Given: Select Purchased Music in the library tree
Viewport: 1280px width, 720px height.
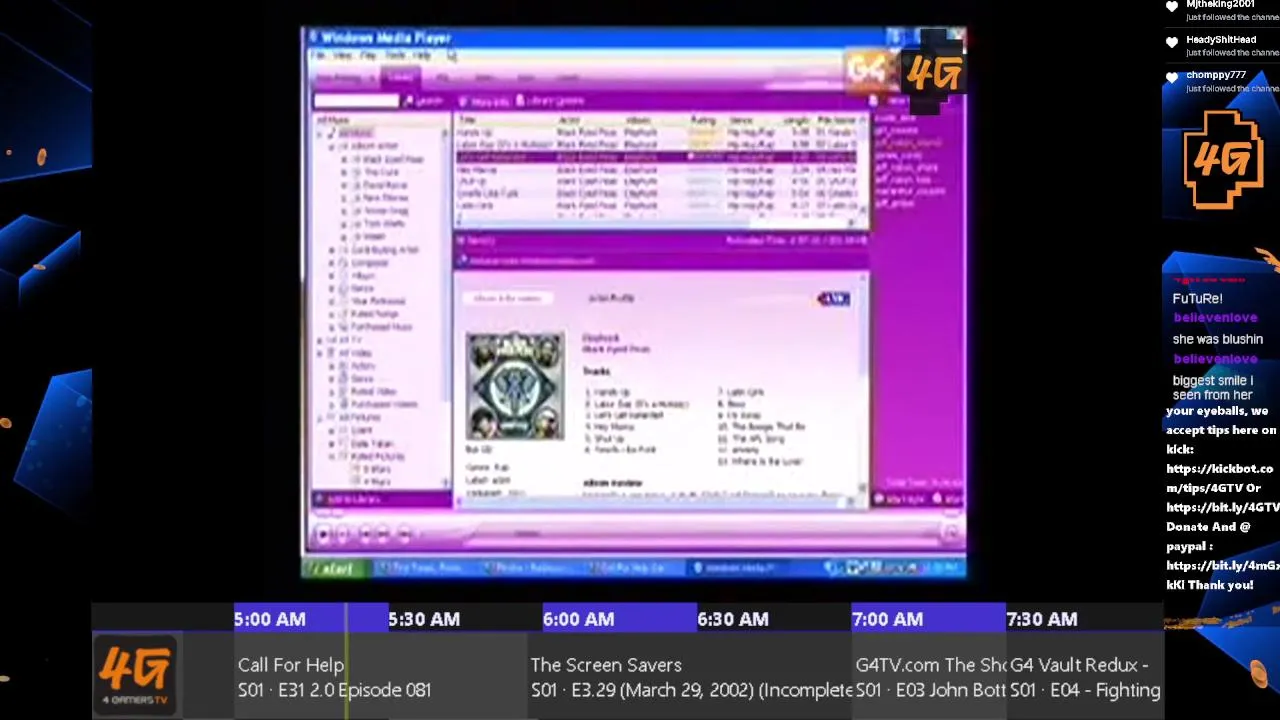Looking at the screenshot, I should pyautogui.click(x=381, y=327).
